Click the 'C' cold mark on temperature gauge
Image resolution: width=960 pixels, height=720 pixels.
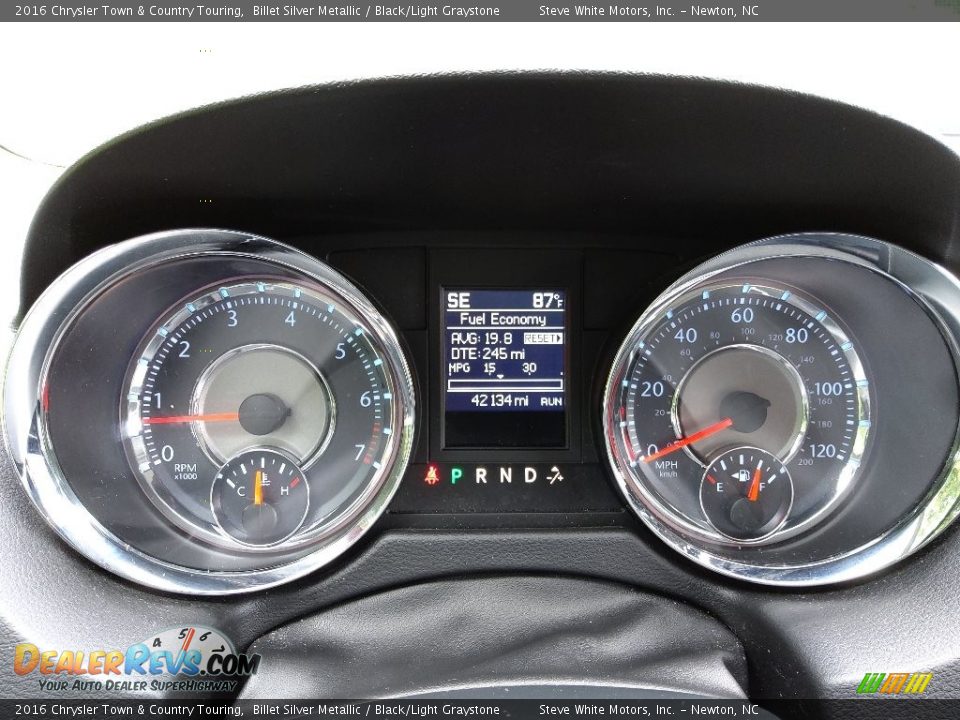click(241, 491)
